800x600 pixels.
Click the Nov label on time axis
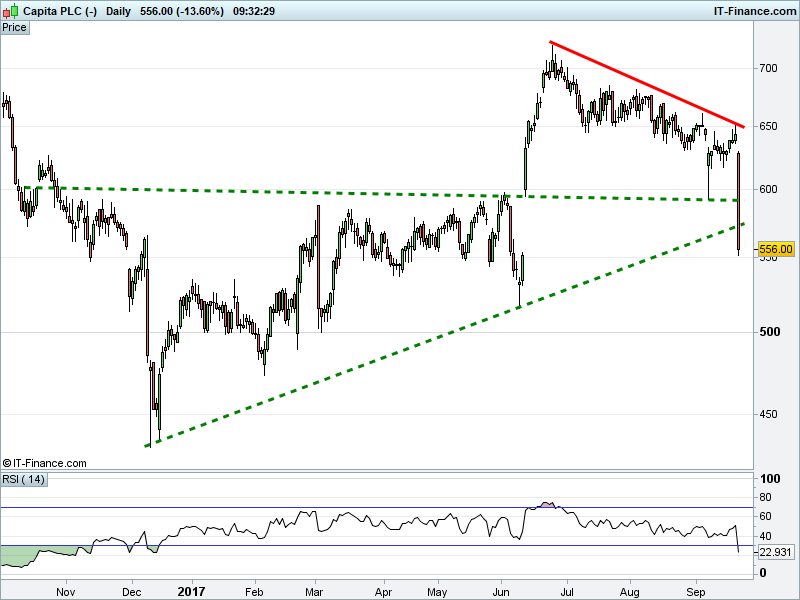pos(66,592)
